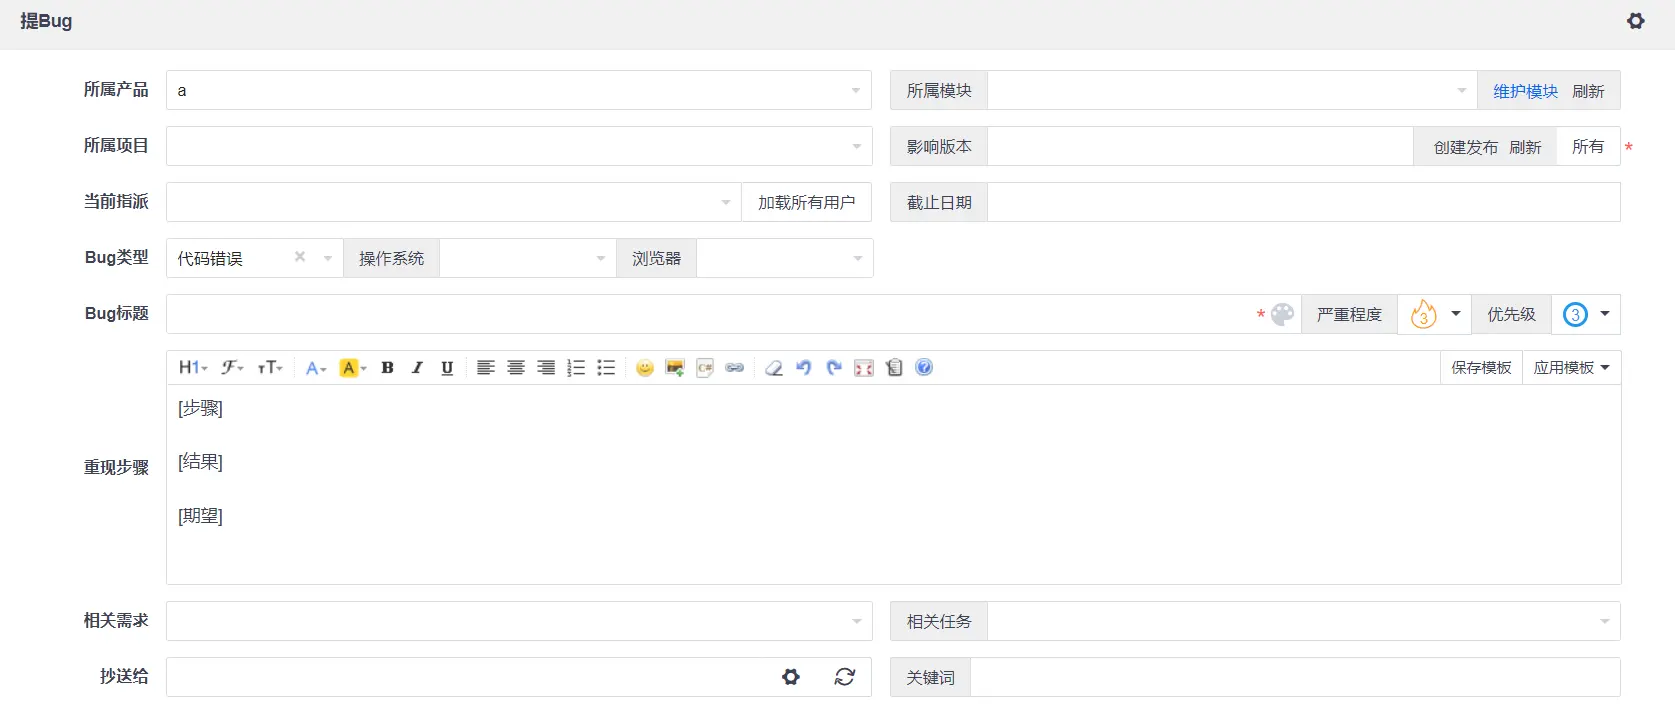Open the 优先级 priority dropdown

click(1586, 314)
